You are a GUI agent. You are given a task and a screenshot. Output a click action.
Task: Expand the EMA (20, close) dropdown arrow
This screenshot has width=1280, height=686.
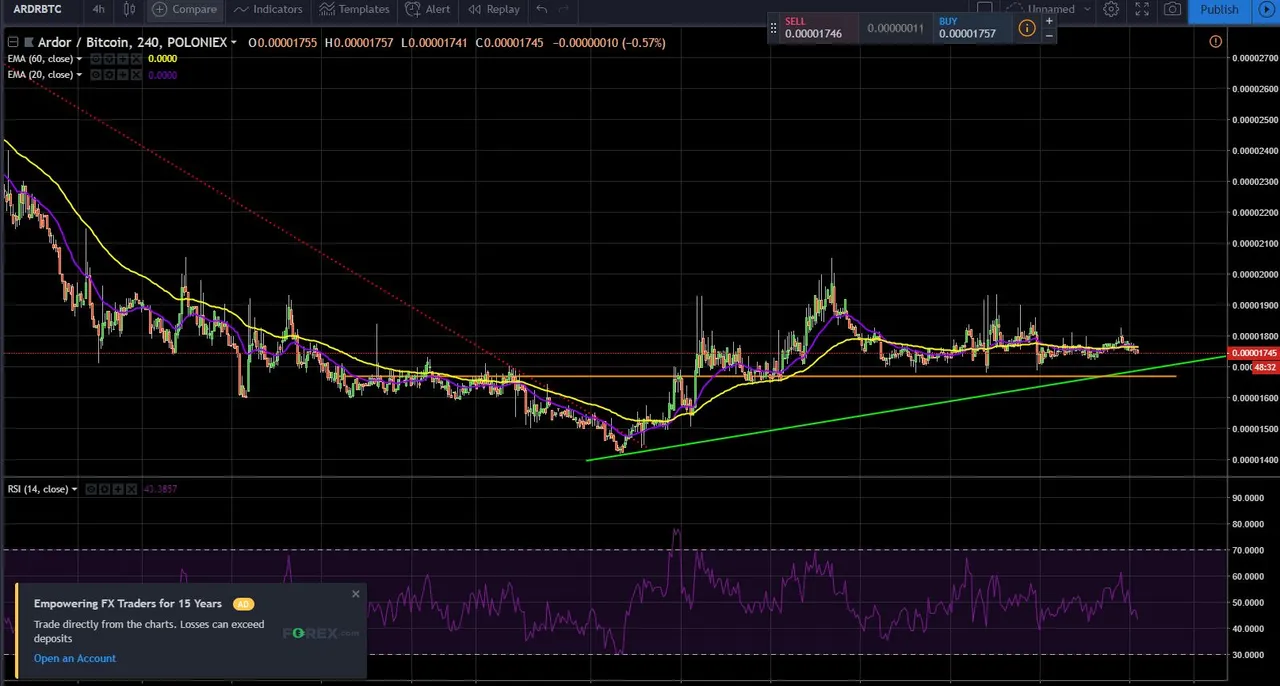tap(77, 75)
